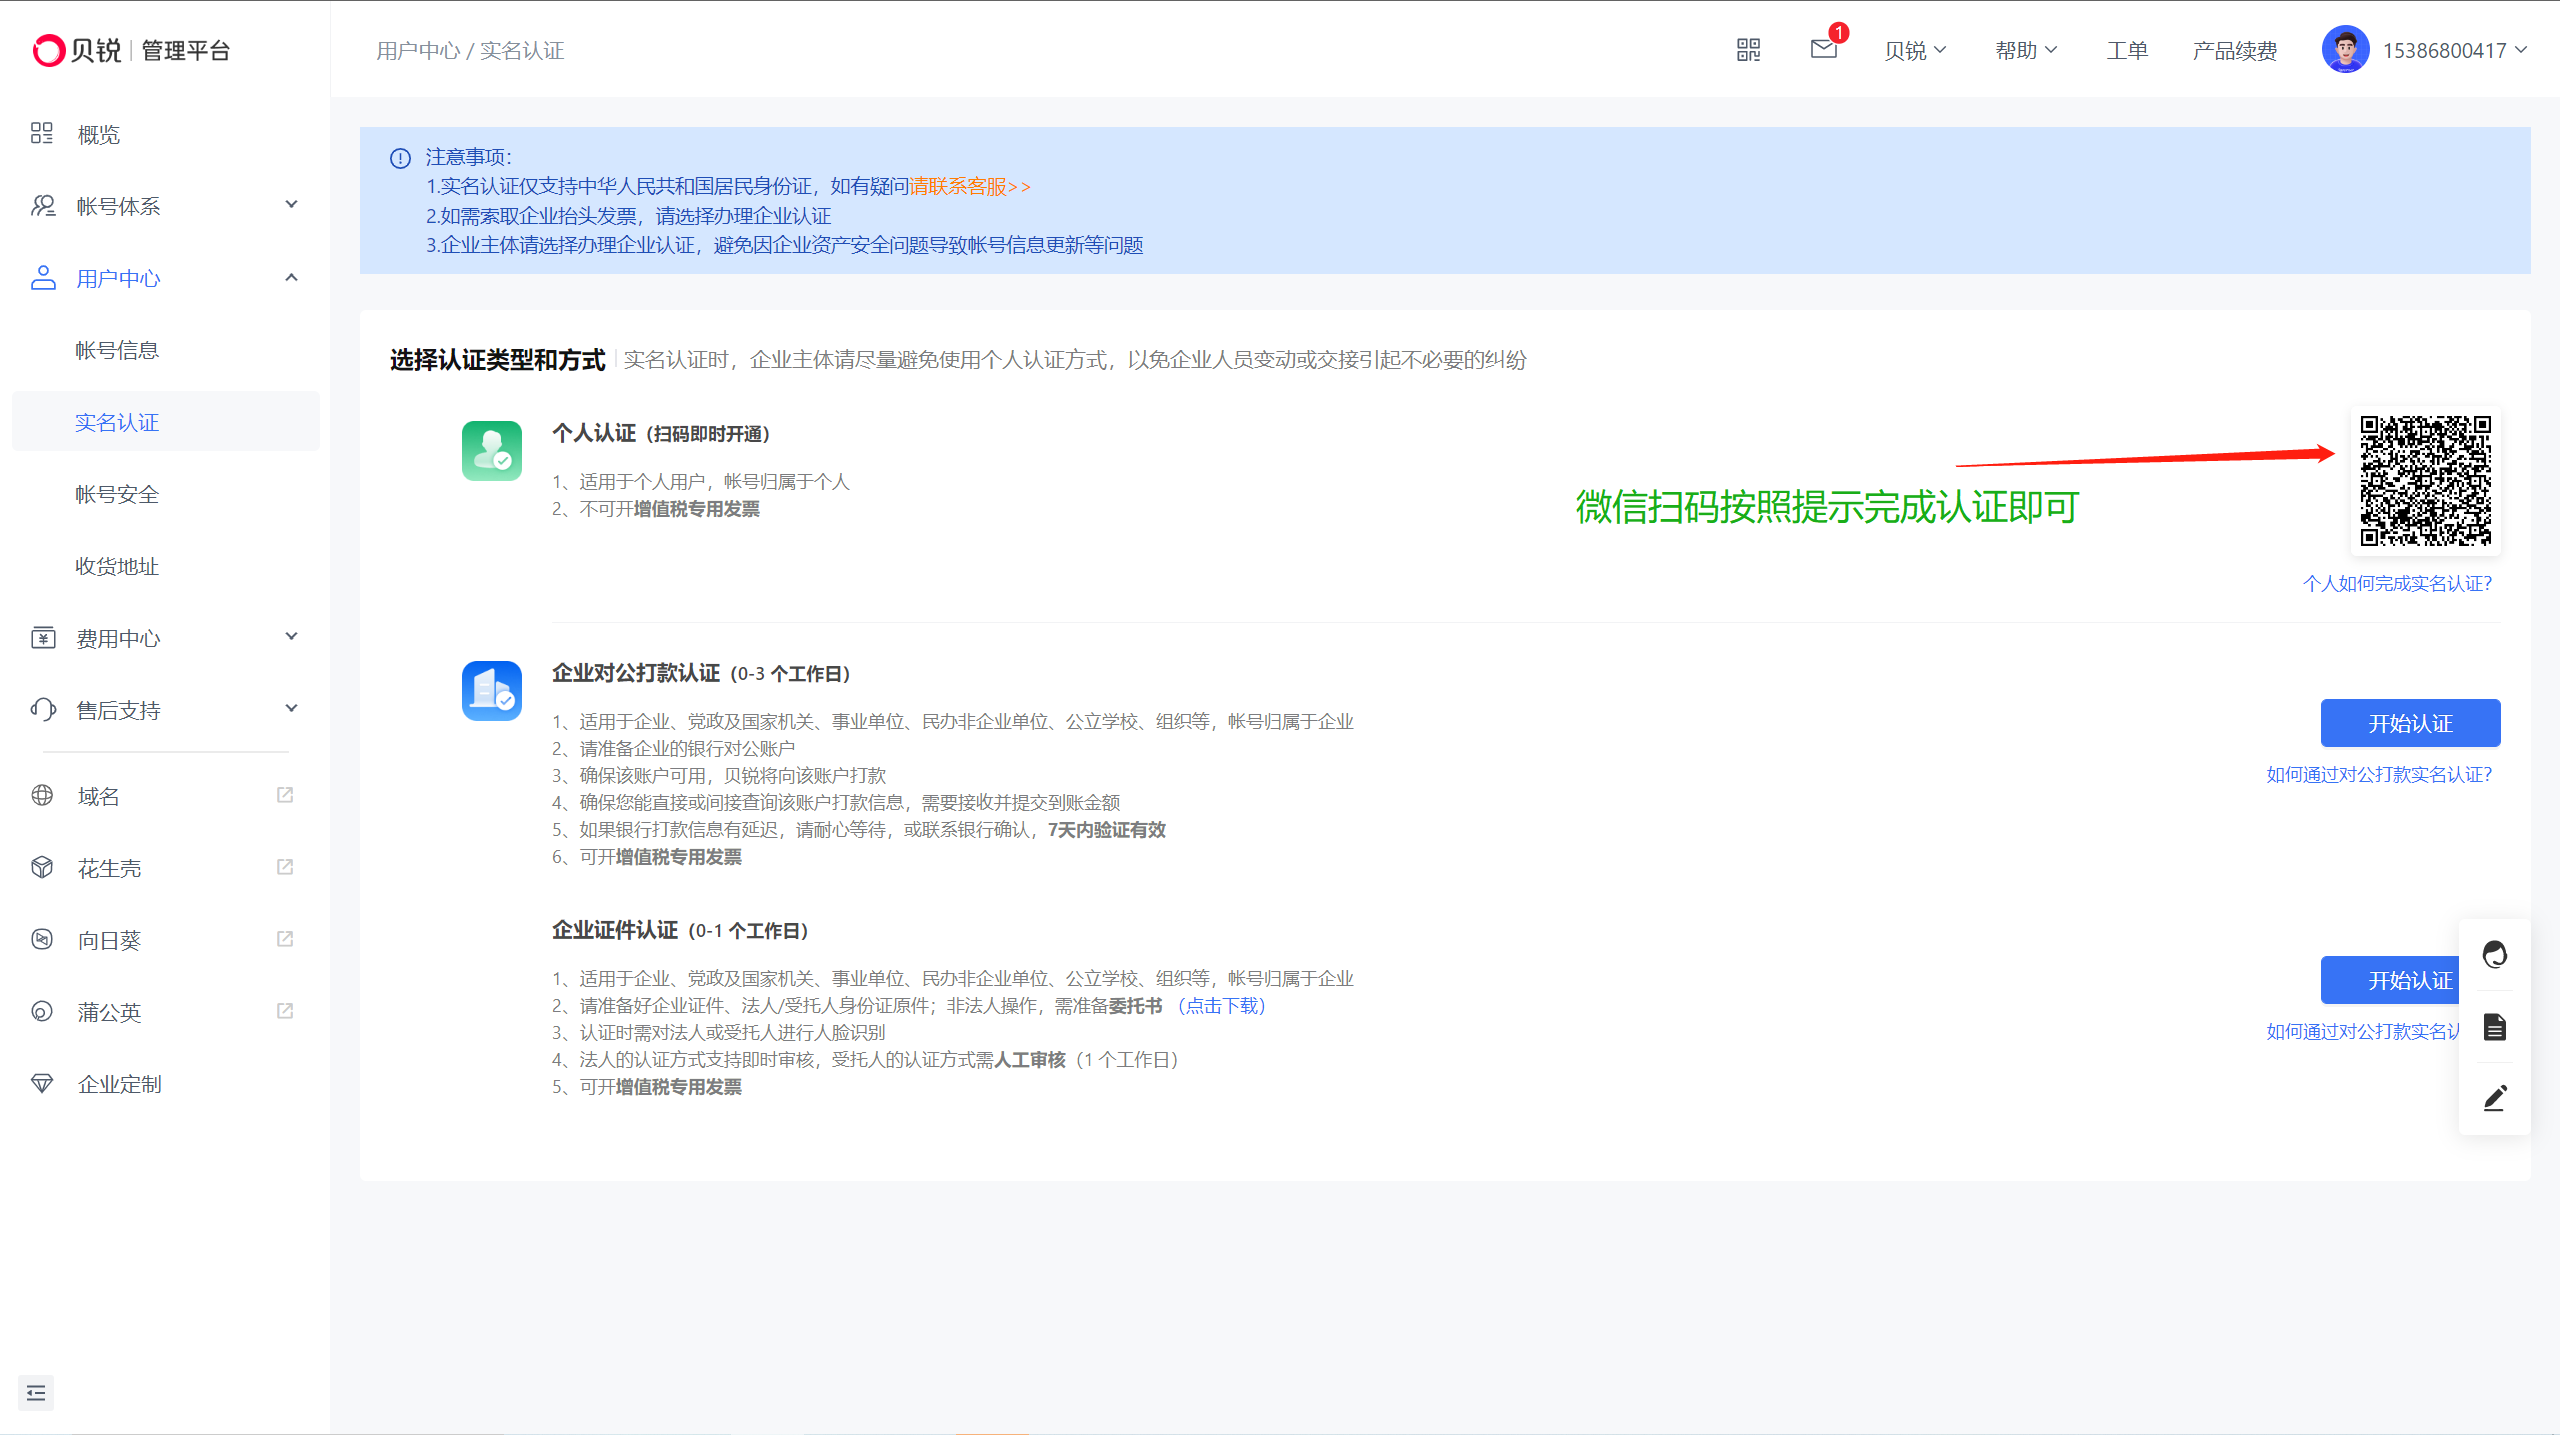Go to 收货地址 menu item
The width and height of the screenshot is (2560, 1435).
117,566
